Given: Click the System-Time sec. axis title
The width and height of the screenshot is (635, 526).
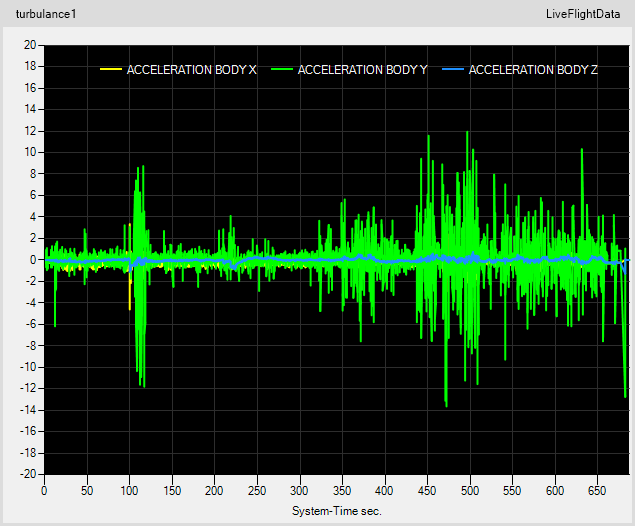Looking at the screenshot, I should click(336, 510).
